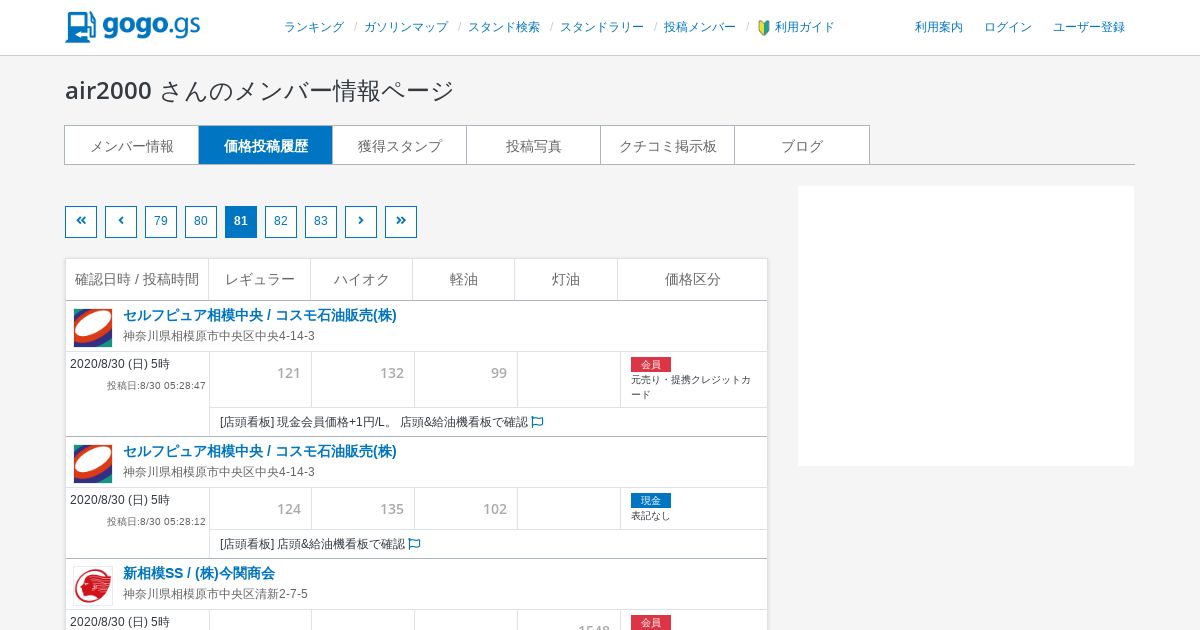Screen dimensions: 1200x630
Task: Click the beginner mark icon beside 利用ガイド
Action: click(x=764, y=28)
